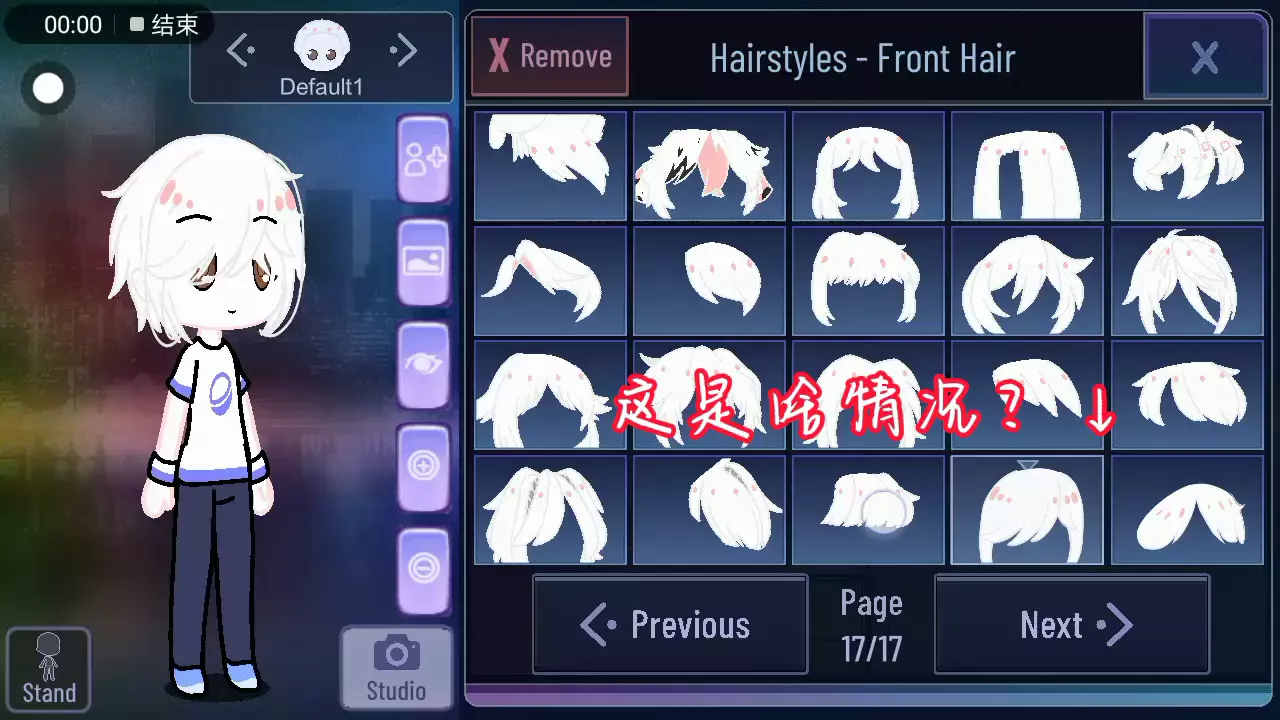Toggle the eye visibility icon button
This screenshot has width=1280, height=720.
click(424, 365)
